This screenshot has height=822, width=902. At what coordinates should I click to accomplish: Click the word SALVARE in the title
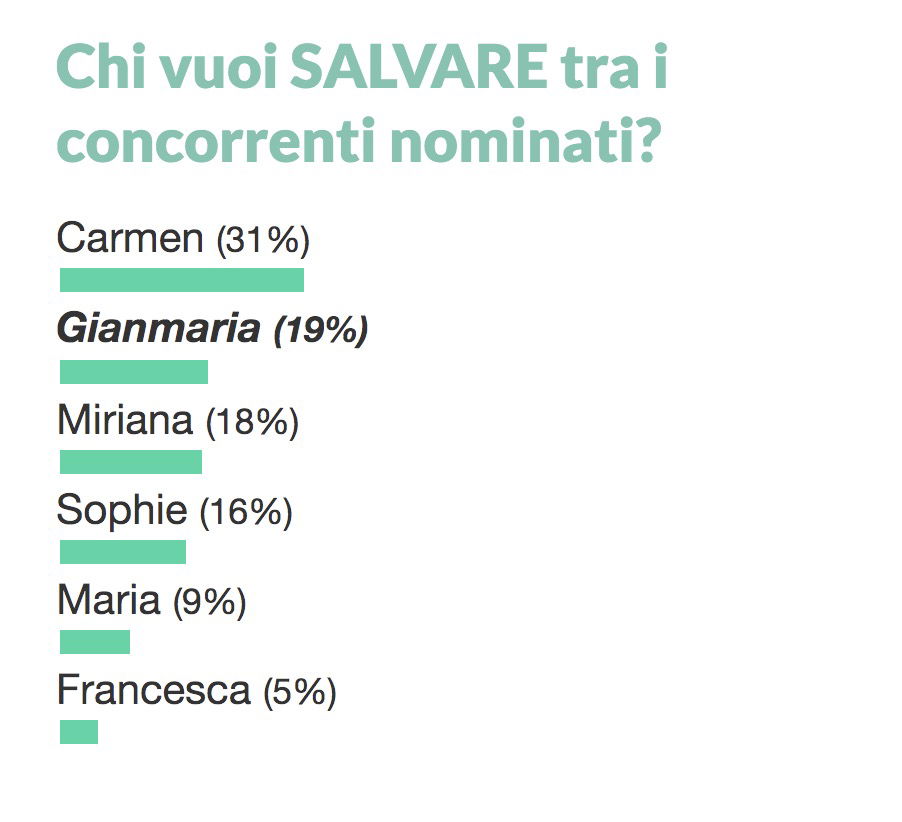pos(419,67)
